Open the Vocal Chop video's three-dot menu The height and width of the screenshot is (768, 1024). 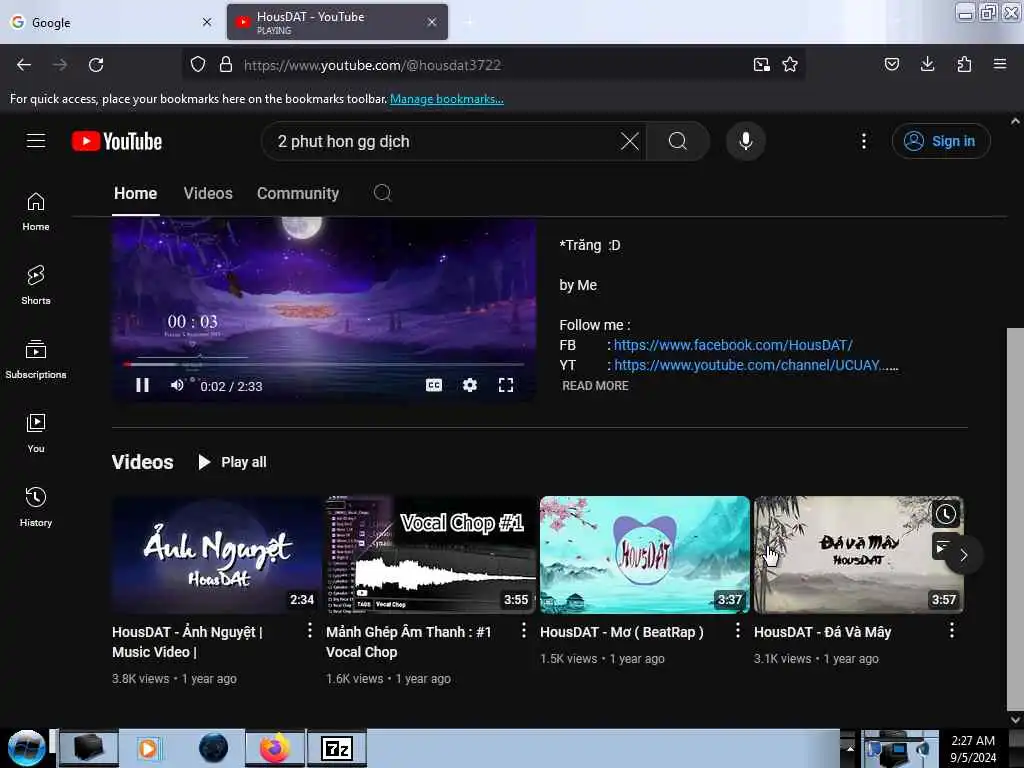(524, 630)
